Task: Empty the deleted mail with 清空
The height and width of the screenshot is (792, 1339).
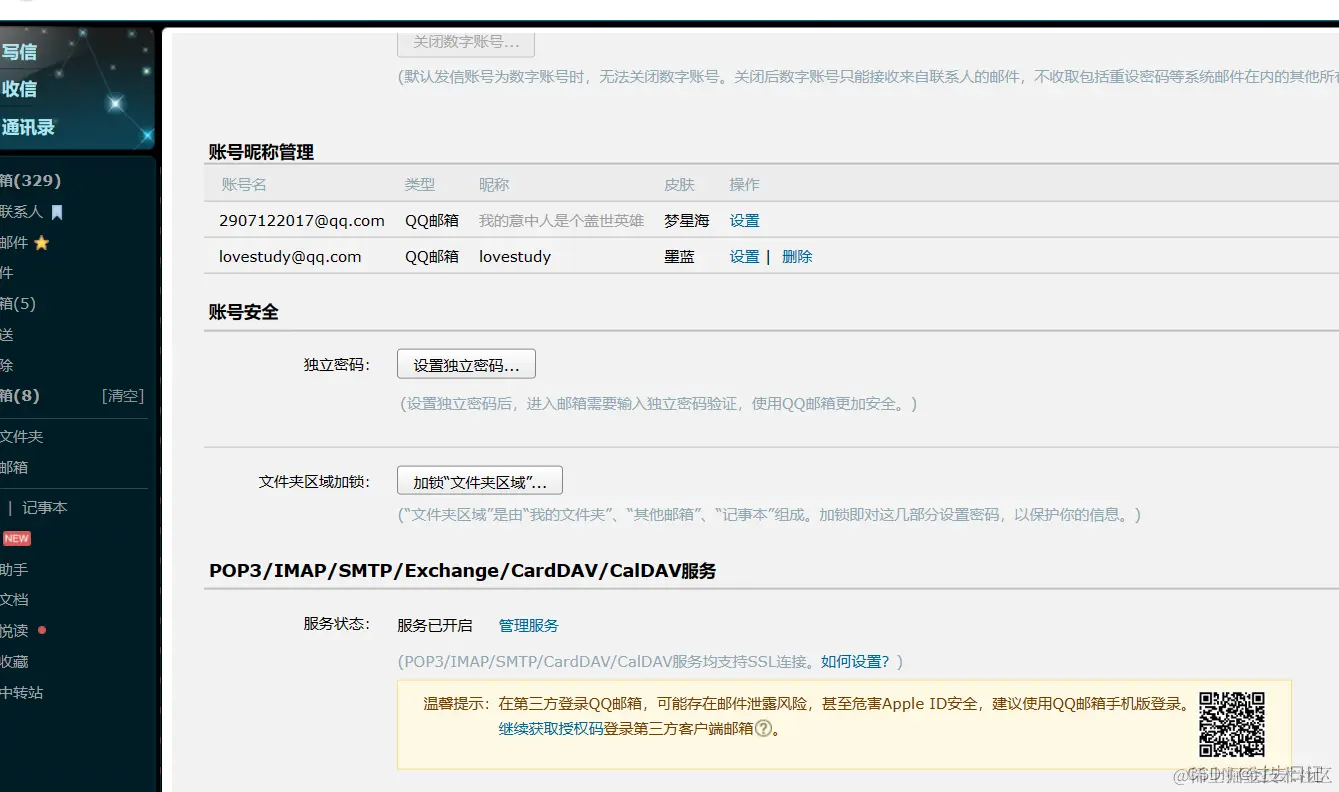Action: point(122,395)
